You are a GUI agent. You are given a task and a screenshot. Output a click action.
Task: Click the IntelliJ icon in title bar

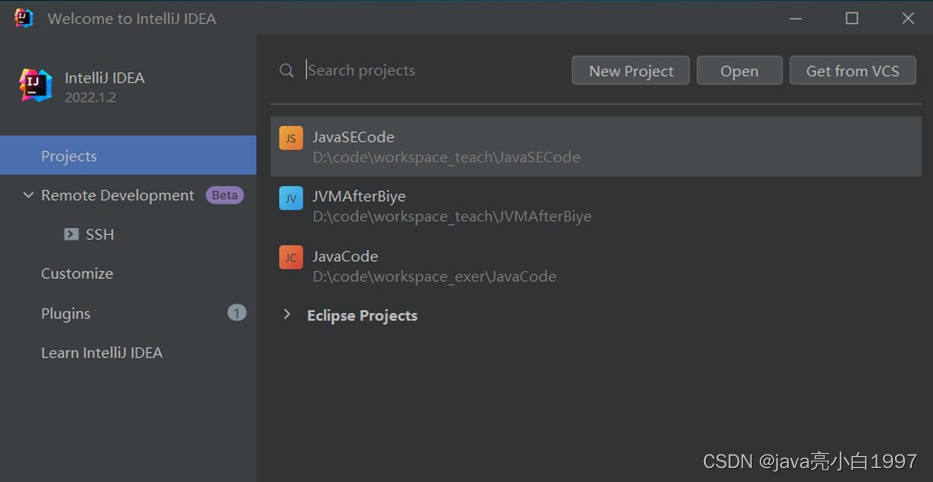pos(24,18)
